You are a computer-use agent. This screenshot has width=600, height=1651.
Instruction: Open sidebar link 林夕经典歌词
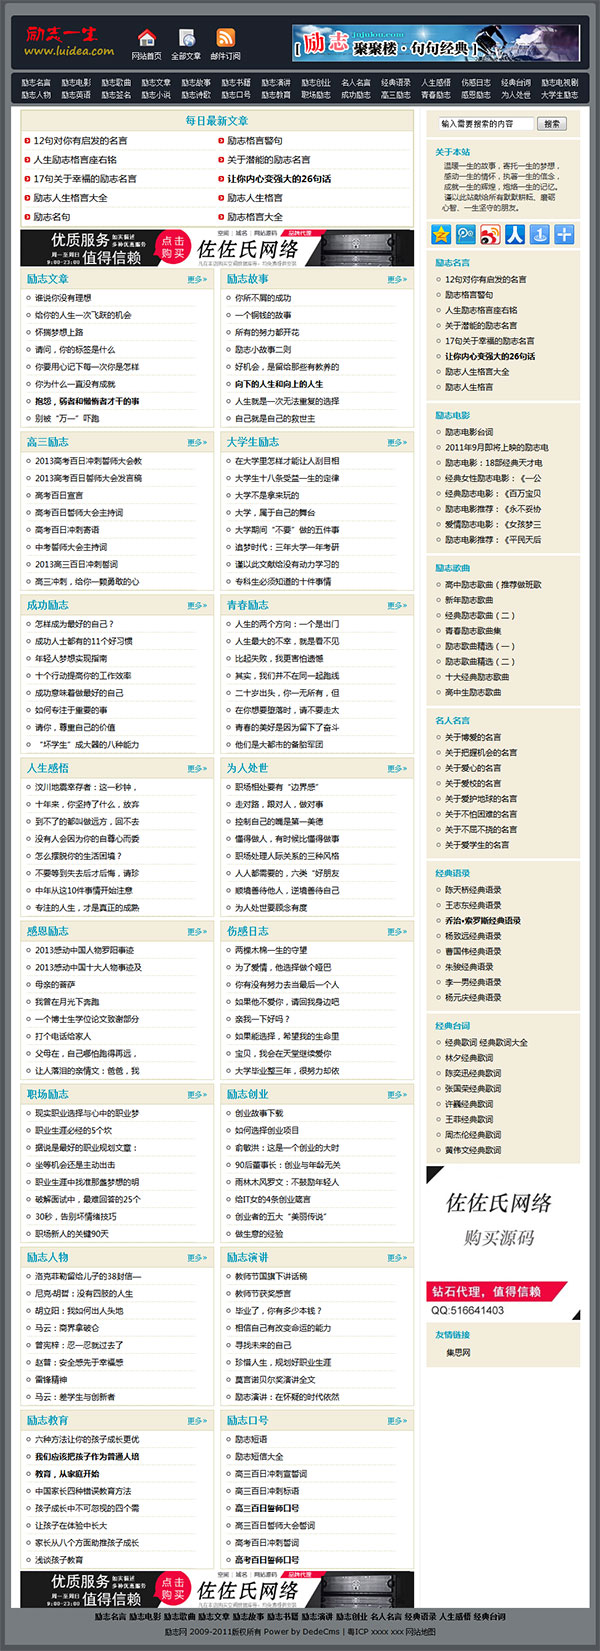point(469,1058)
